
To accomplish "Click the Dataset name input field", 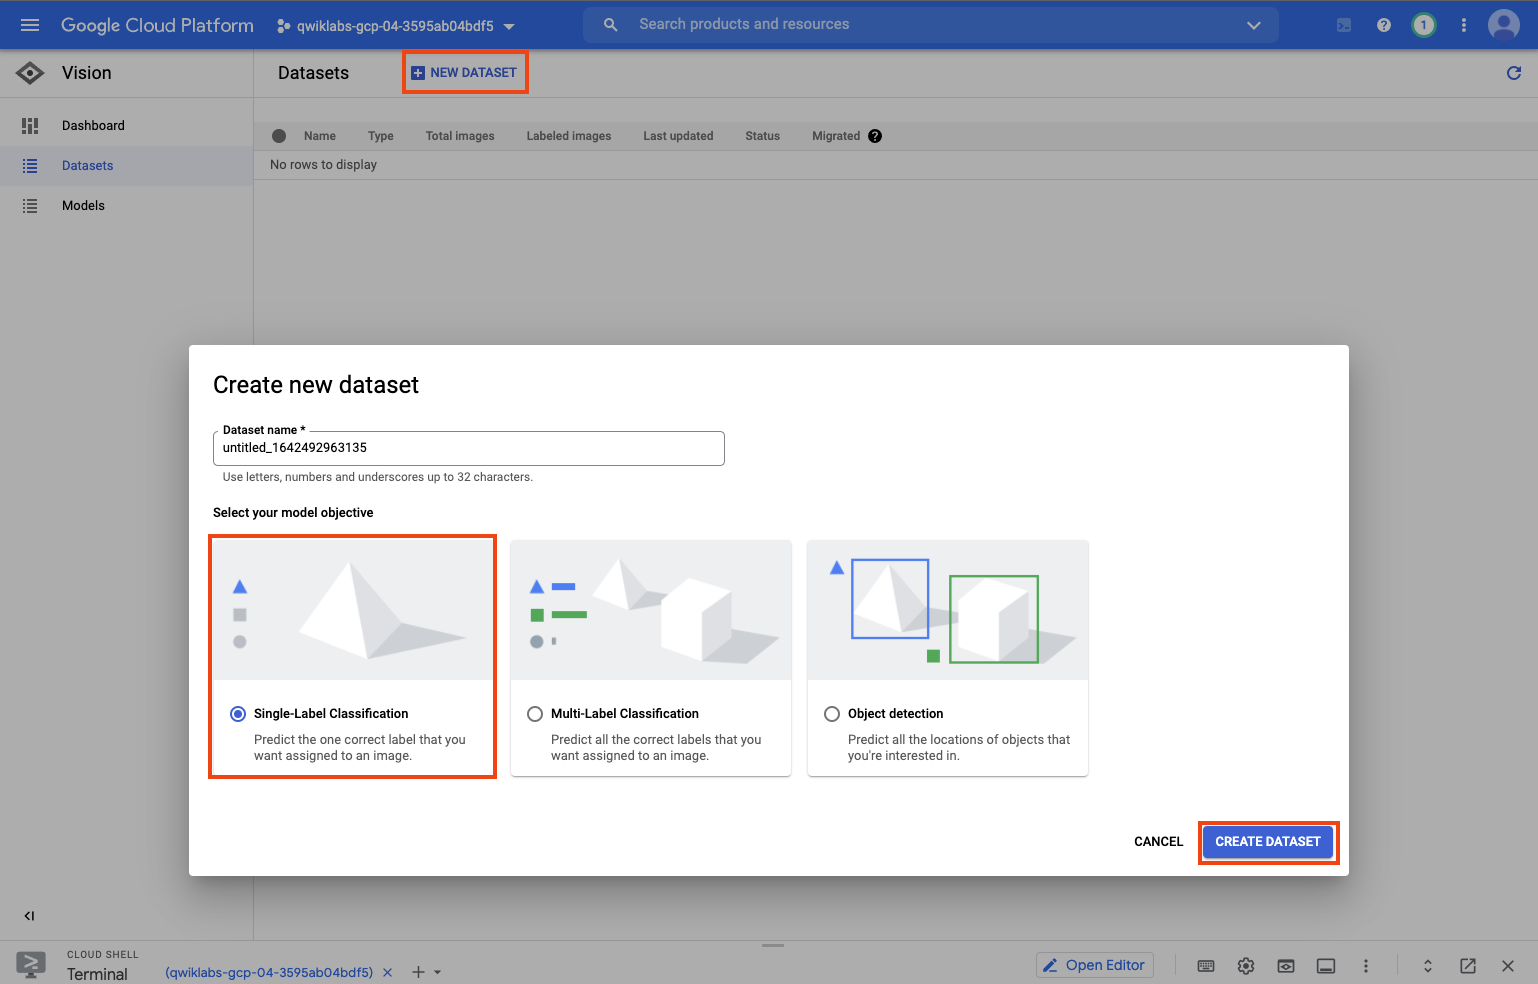I will [469, 448].
